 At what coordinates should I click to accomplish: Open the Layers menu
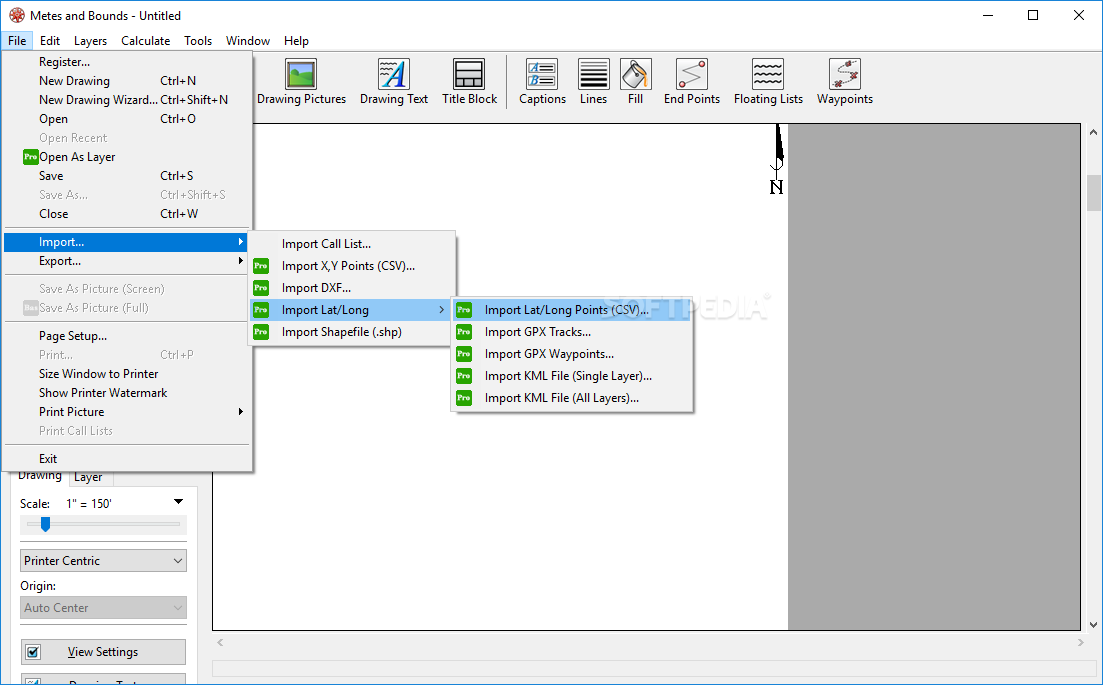coord(91,41)
